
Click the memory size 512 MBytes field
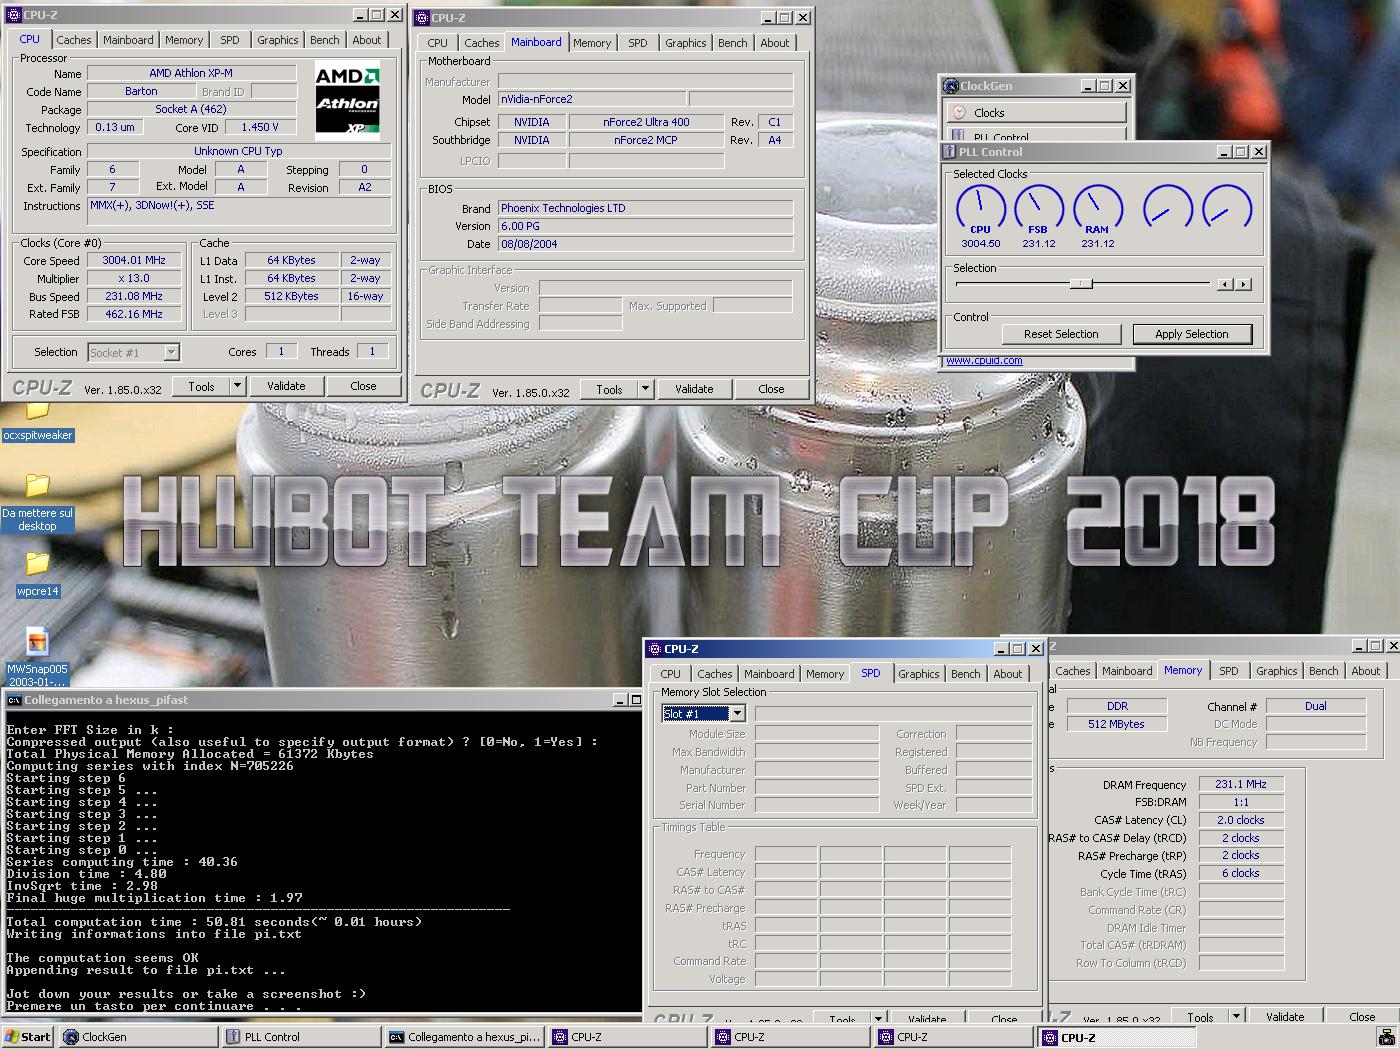(1117, 724)
